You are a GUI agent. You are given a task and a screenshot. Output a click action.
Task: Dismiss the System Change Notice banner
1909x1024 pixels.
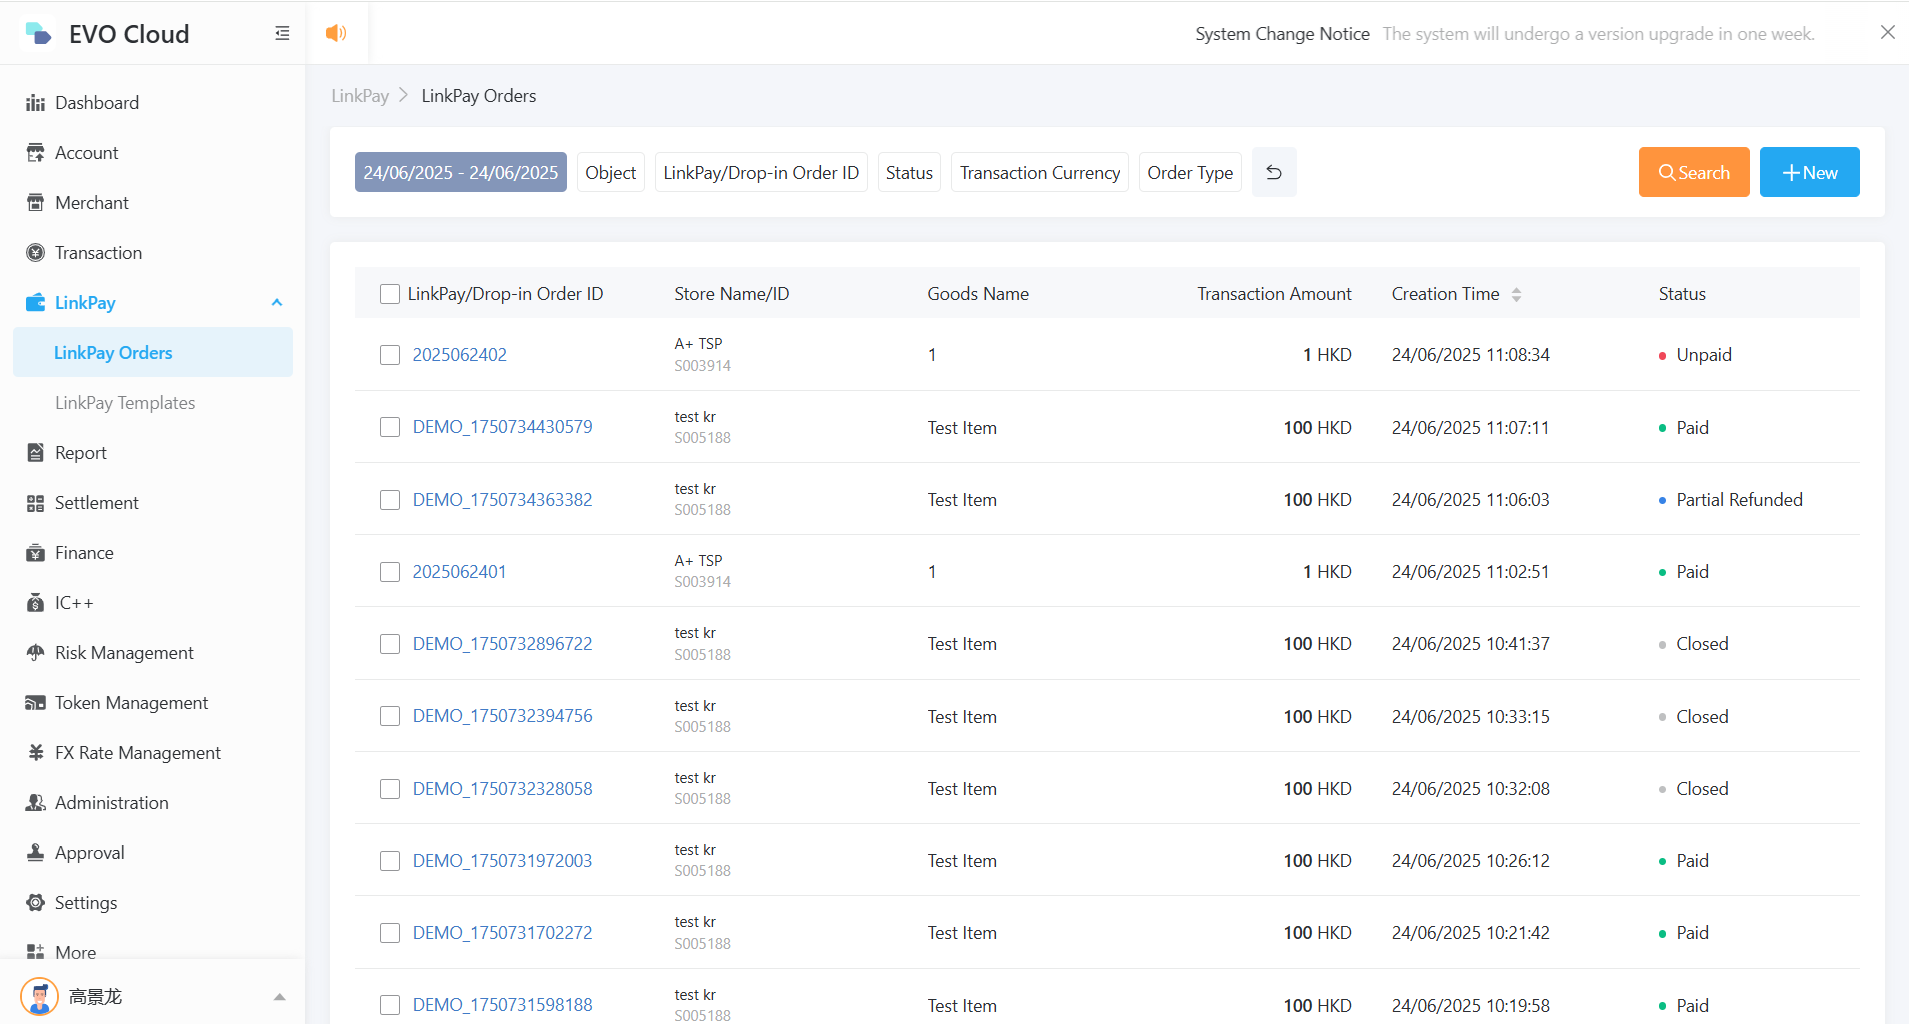click(x=1887, y=33)
